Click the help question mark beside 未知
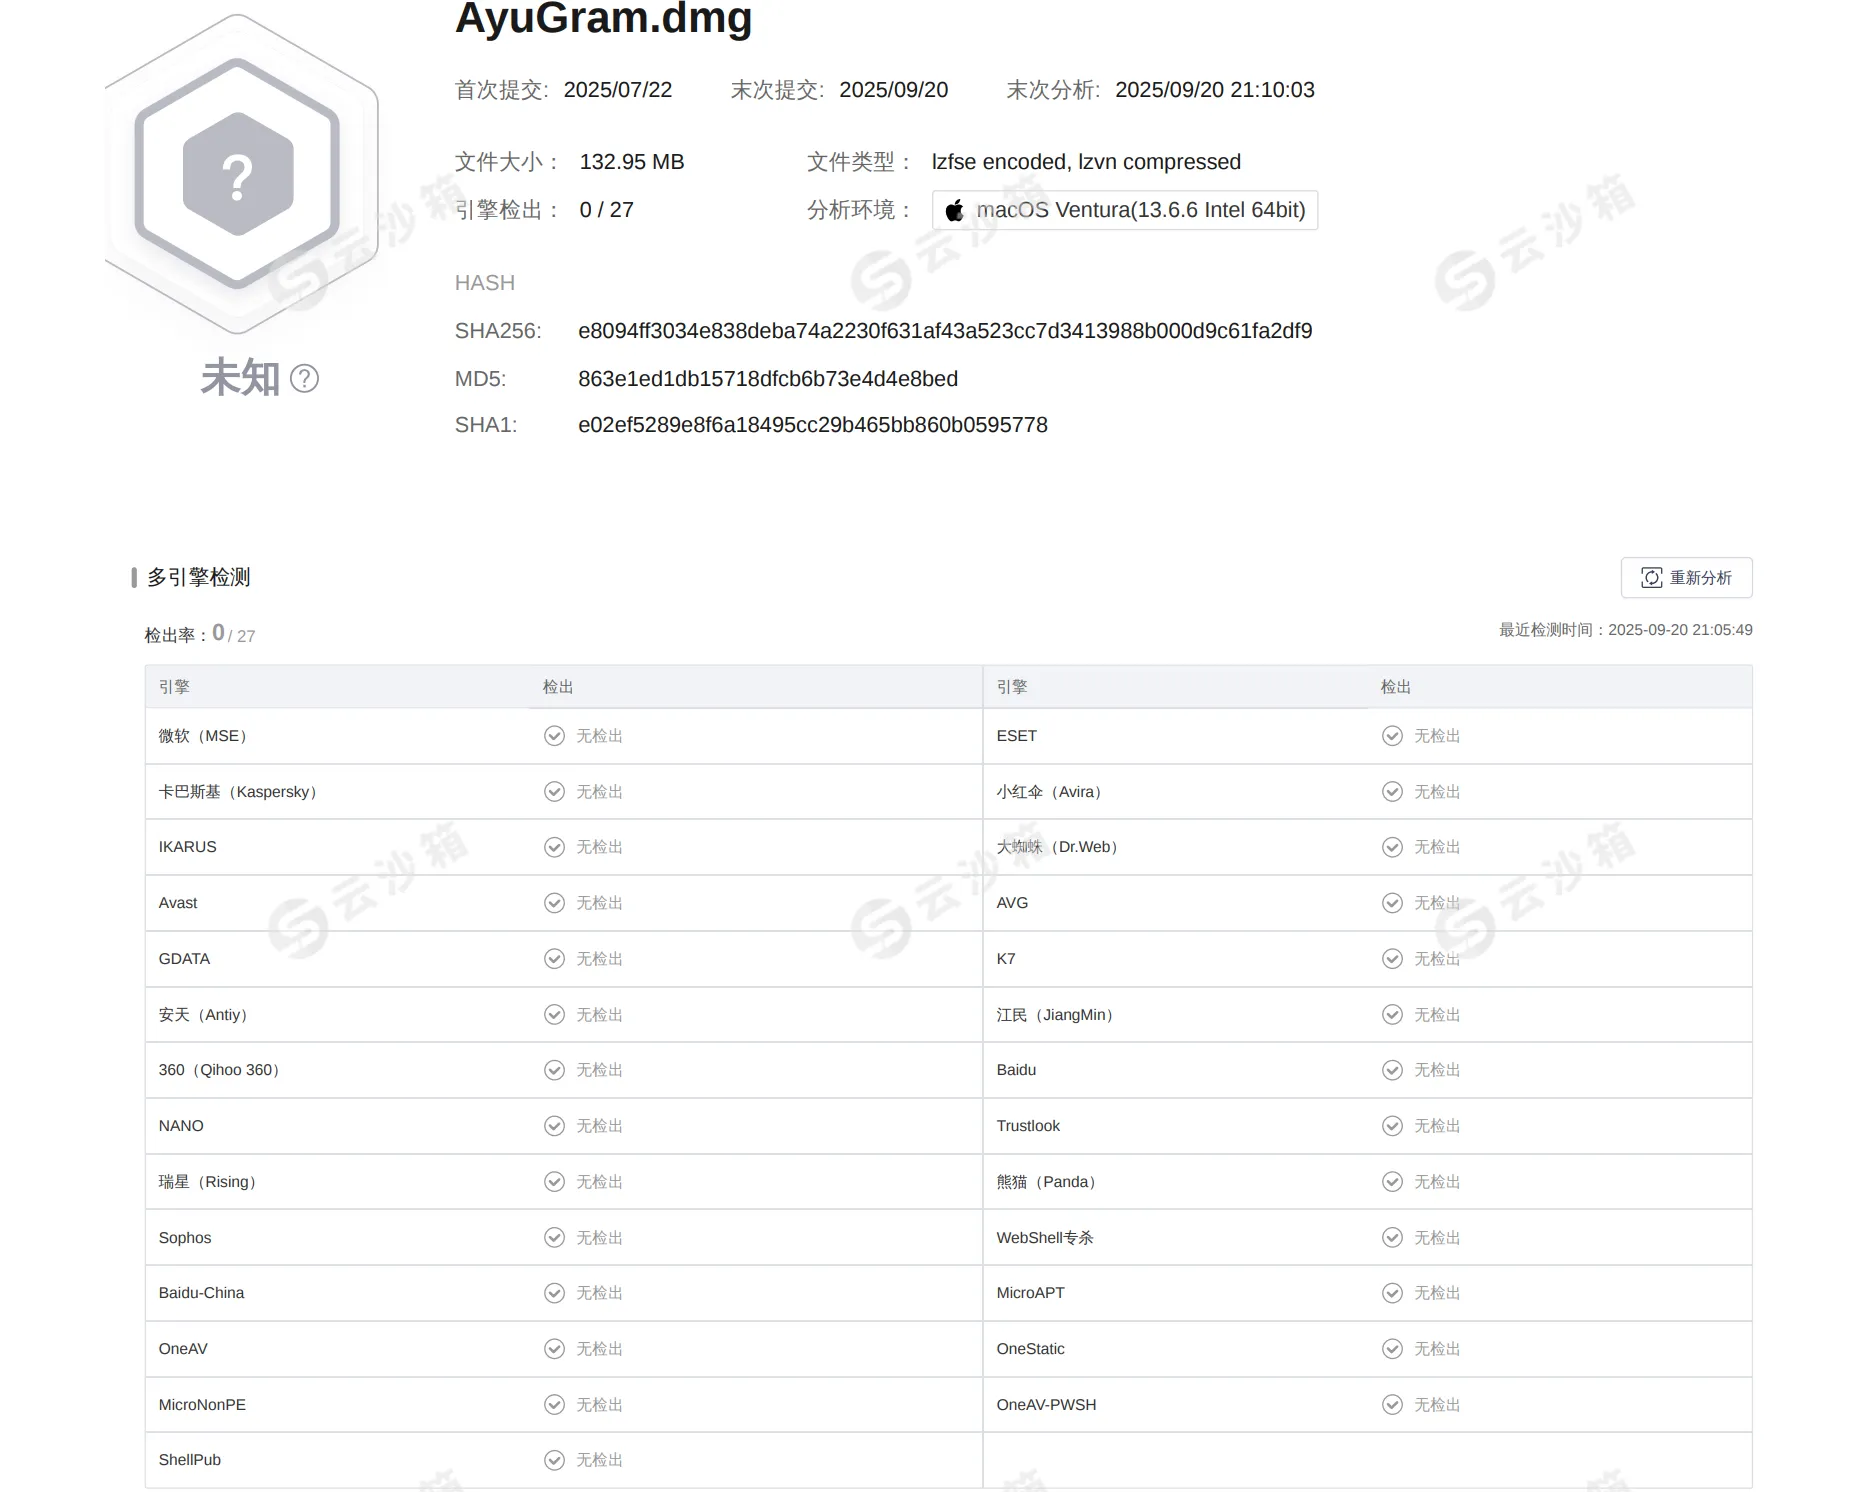 pyautogui.click(x=304, y=378)
